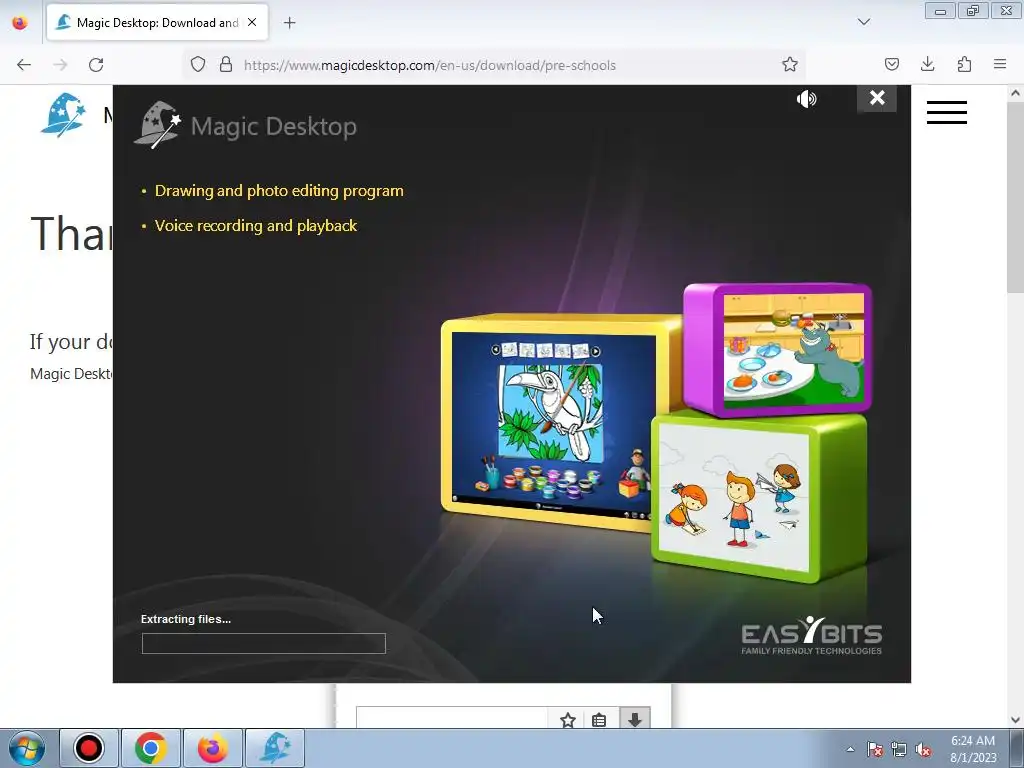Viewport: 1024px width, 768px height.
Task: View site security padlock info
Action: pos(226,65)
